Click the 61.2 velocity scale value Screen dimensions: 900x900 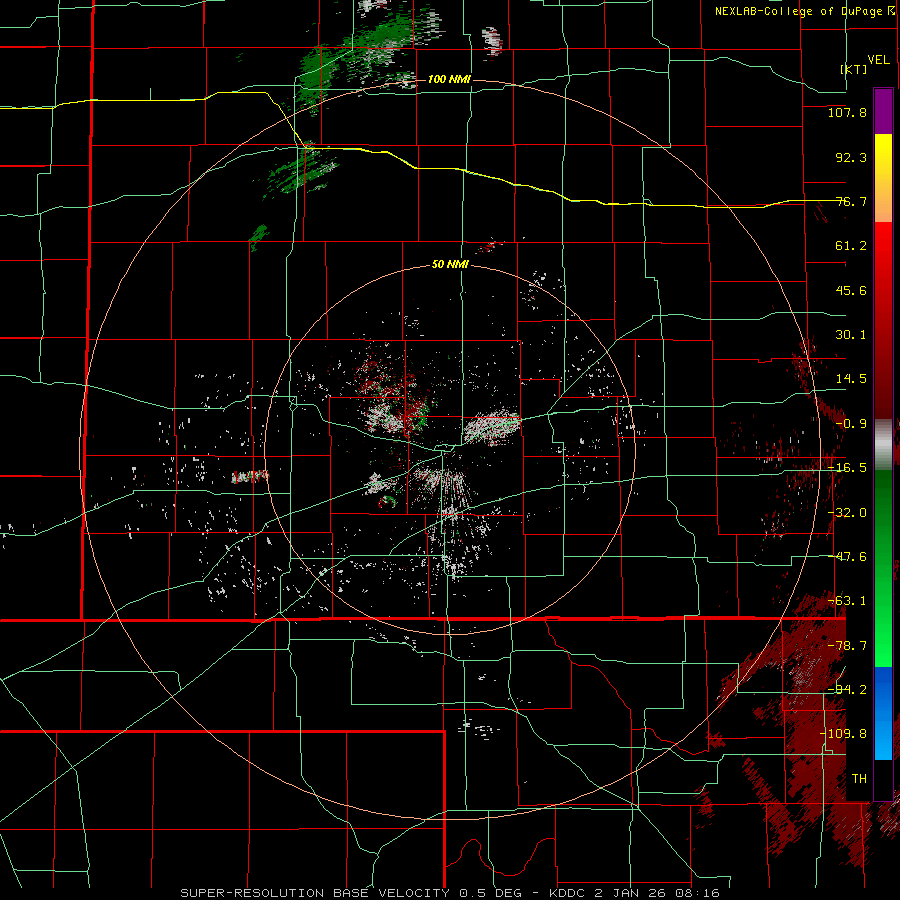point(851,246)
